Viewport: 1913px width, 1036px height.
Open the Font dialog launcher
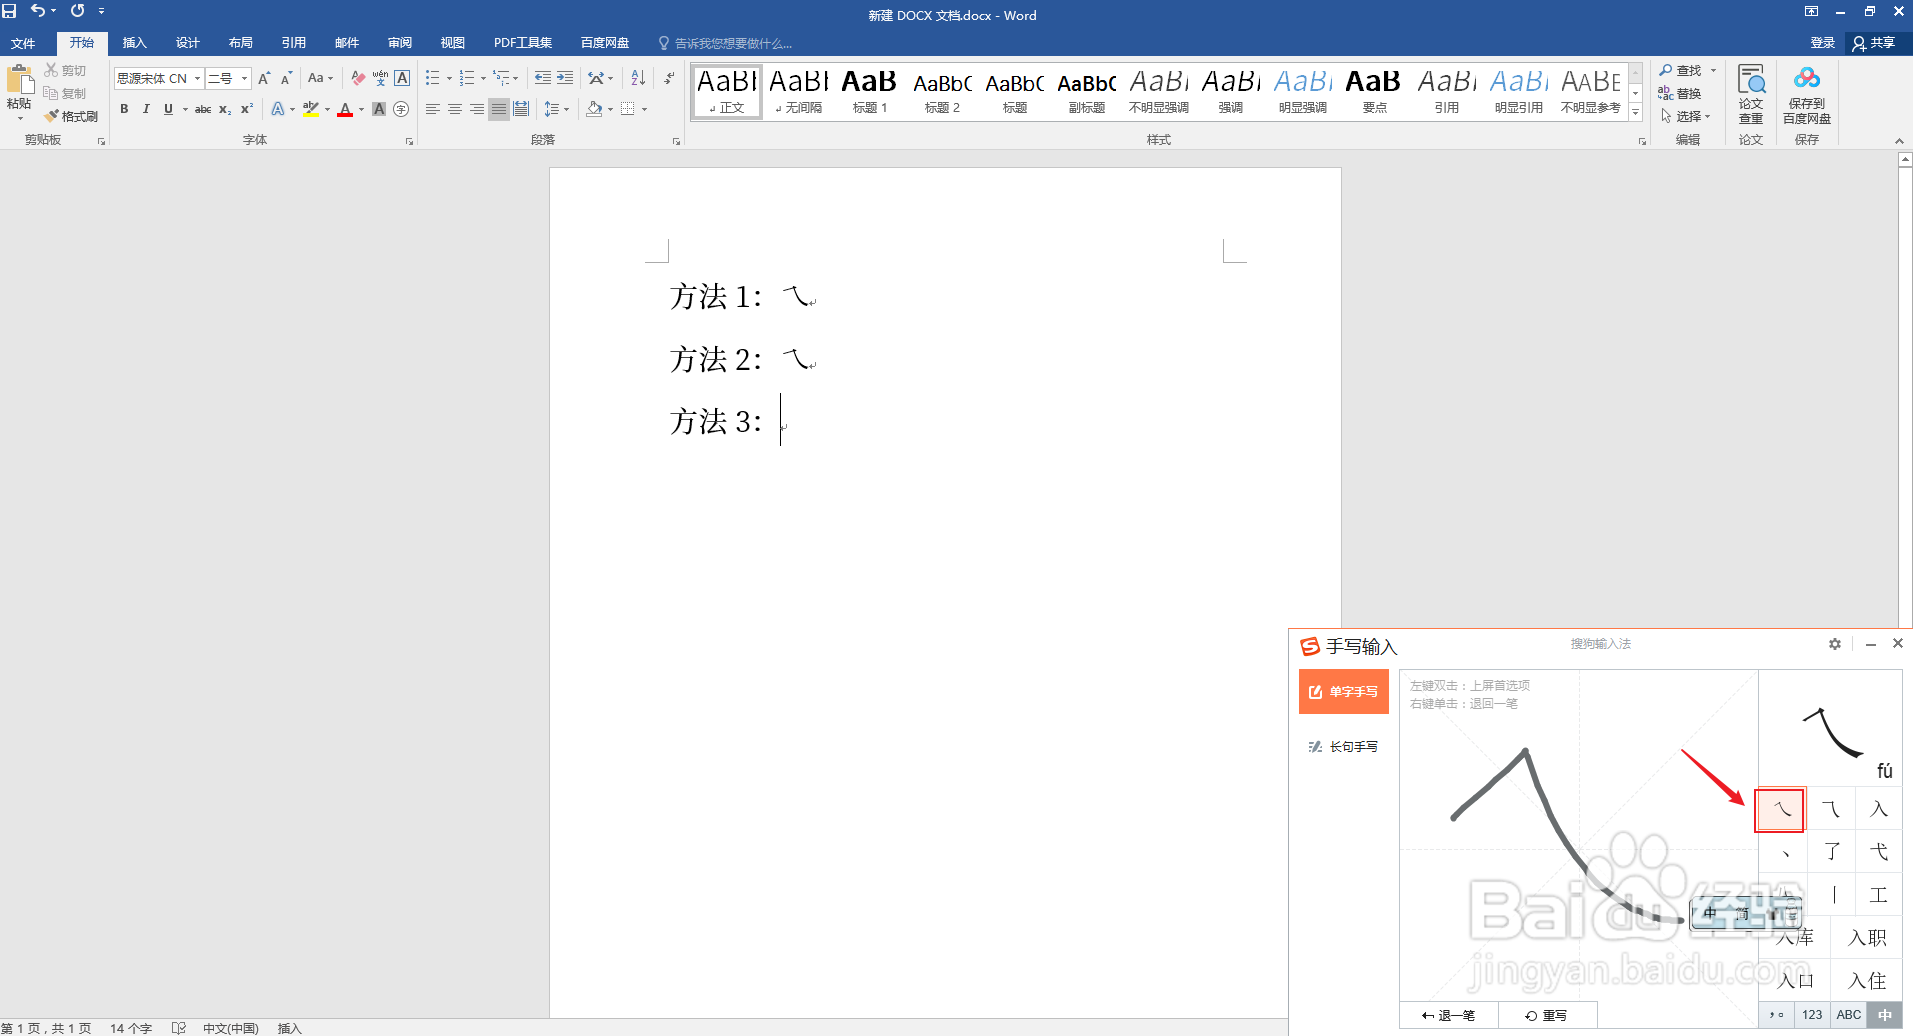pos(409,141)
